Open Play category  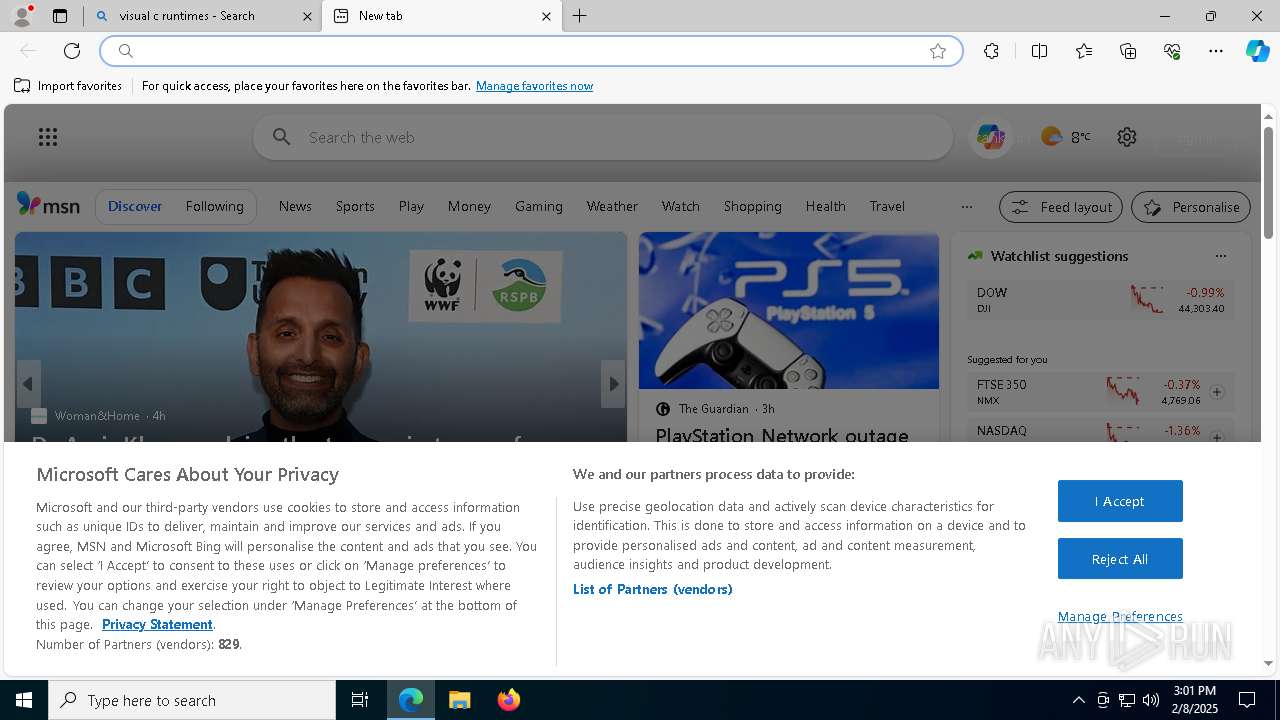[411, 206]
